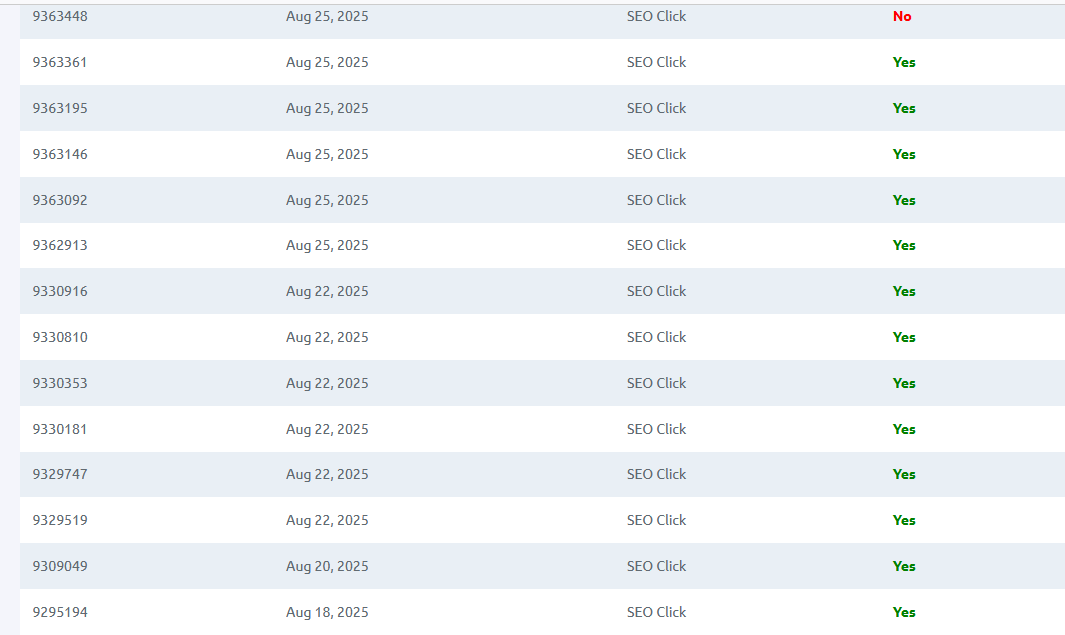Click order ID 9330916

60,291
